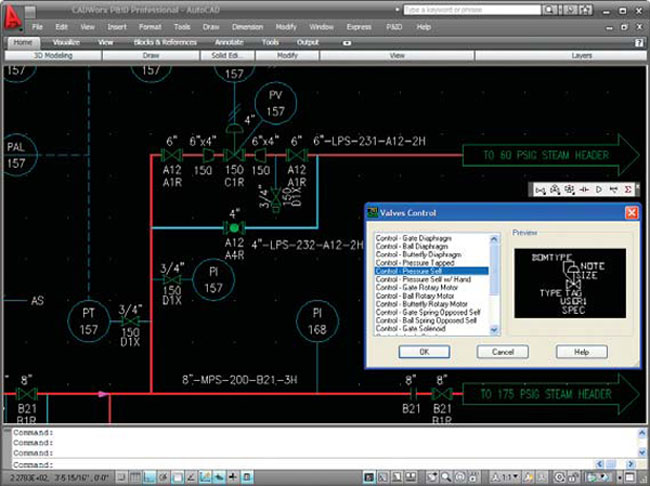Image resolution: width=650 pixels, height=486 pixels.
Task: Click the first valve icon on floating toolbar
Action: point(541,189)
